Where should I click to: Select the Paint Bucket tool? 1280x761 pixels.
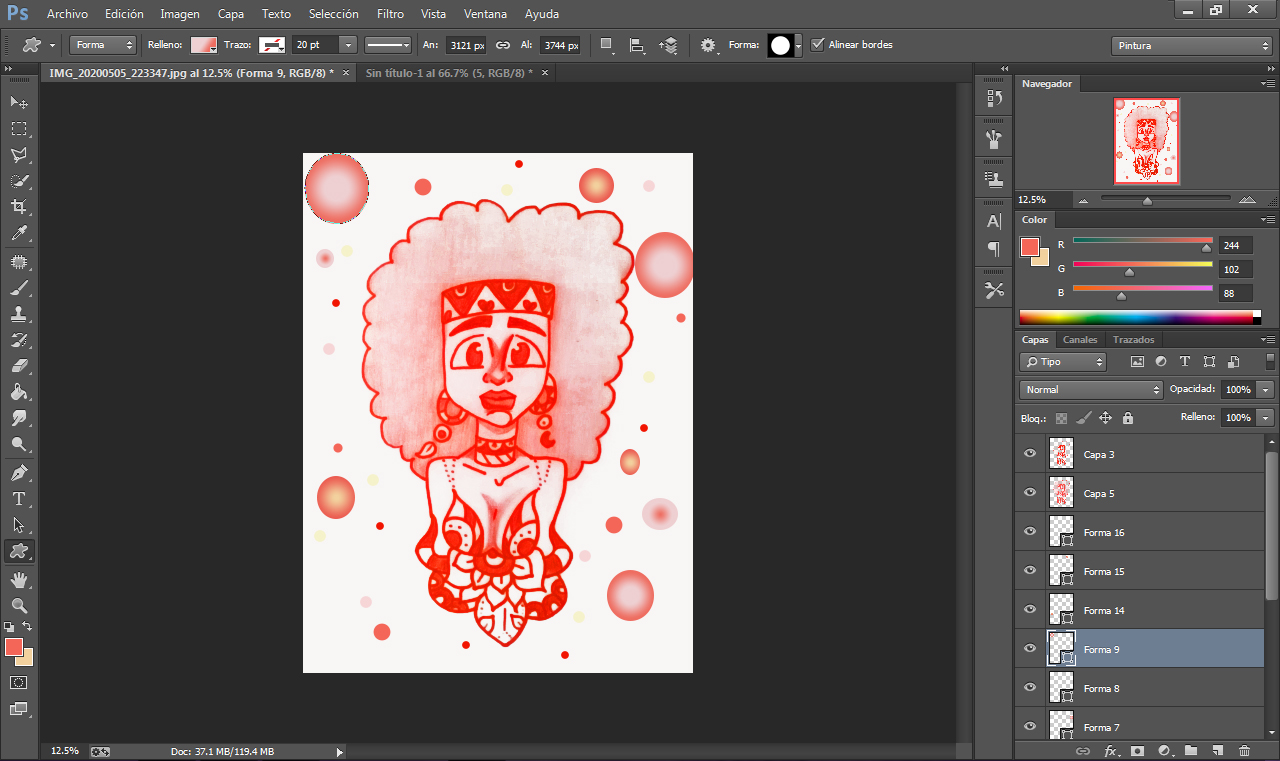[19, 392]
